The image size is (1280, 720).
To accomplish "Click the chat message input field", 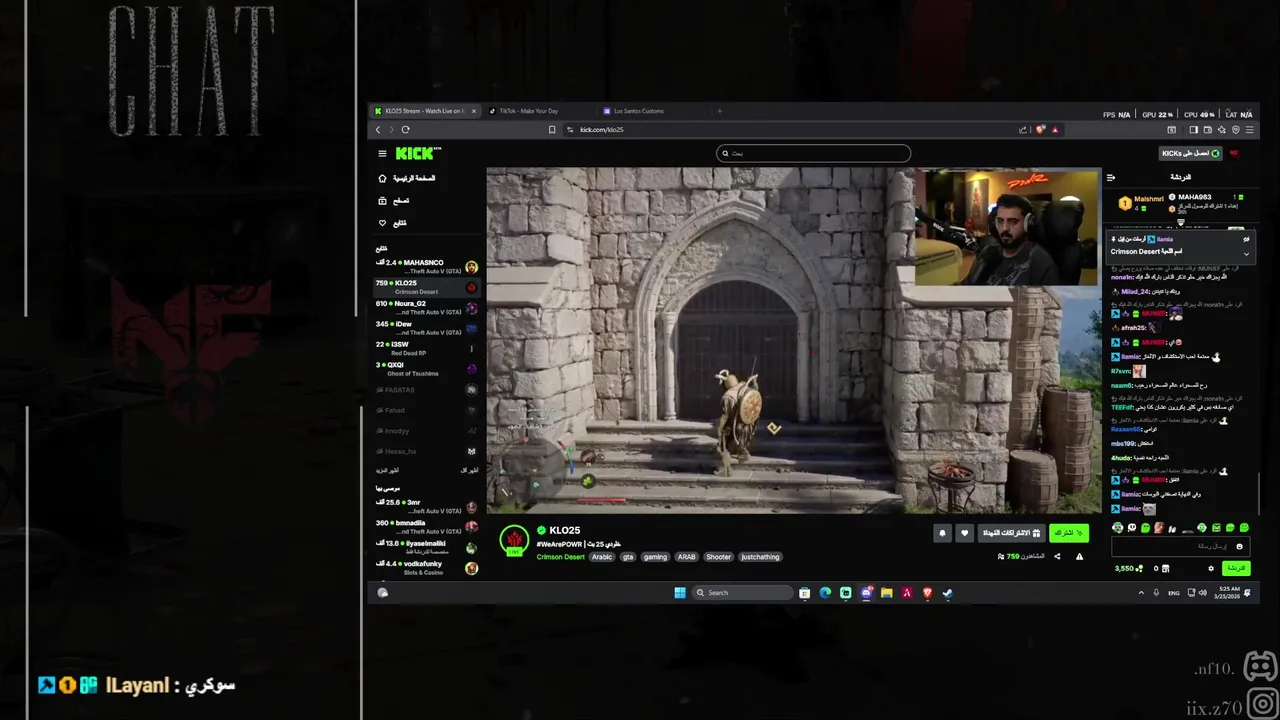I will click(x=1180, y=546).
